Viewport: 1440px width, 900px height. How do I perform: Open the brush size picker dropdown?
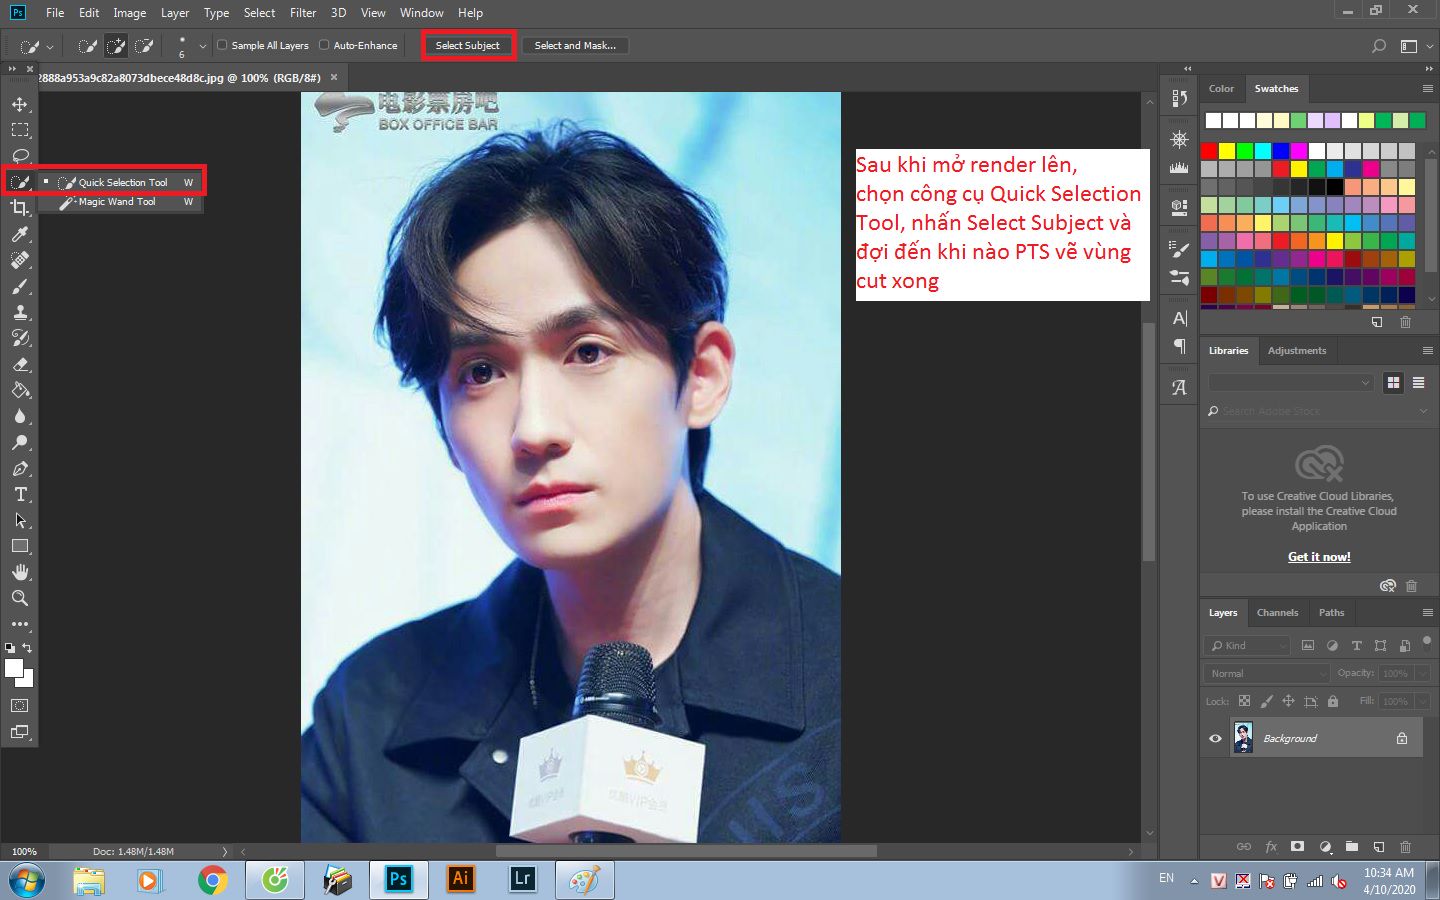click(x=203, y=46)
